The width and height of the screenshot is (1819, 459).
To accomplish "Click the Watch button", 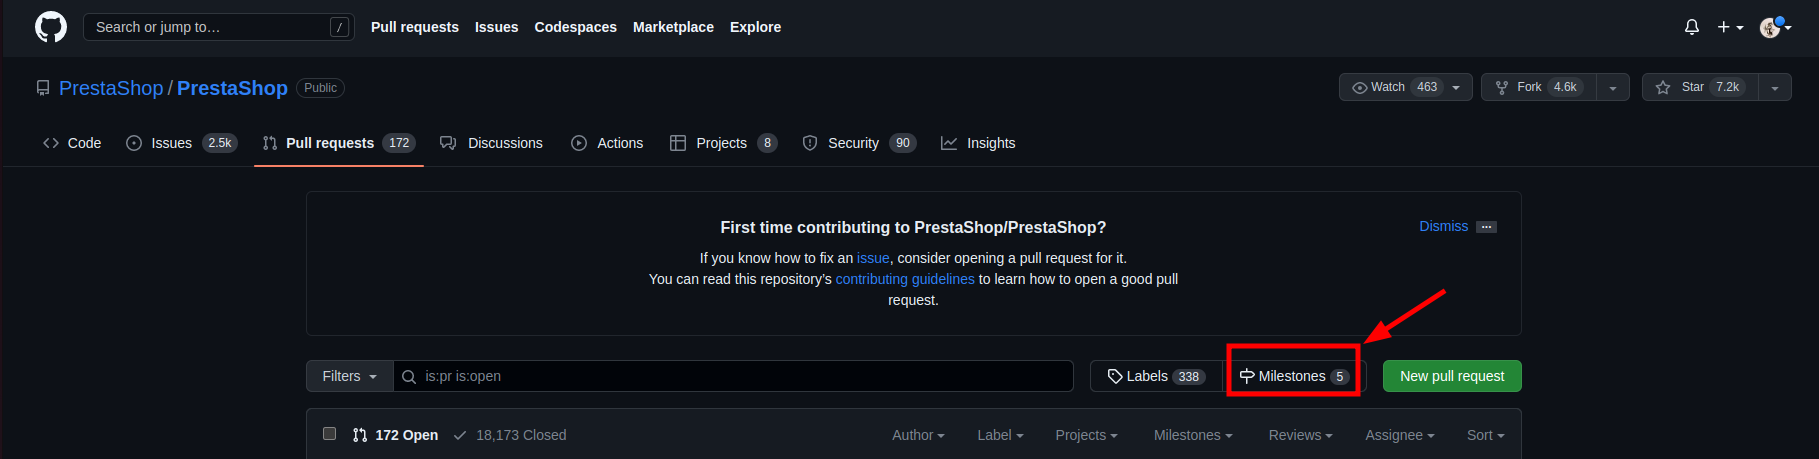I will point(1405,87).
